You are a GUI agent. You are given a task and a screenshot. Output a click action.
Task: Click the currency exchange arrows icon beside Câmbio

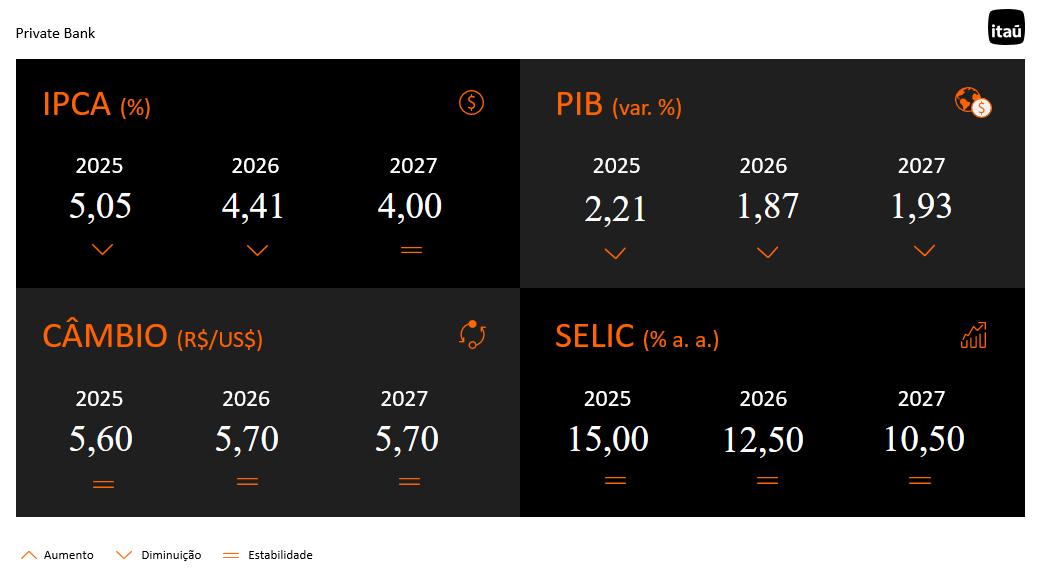(472, 335)
